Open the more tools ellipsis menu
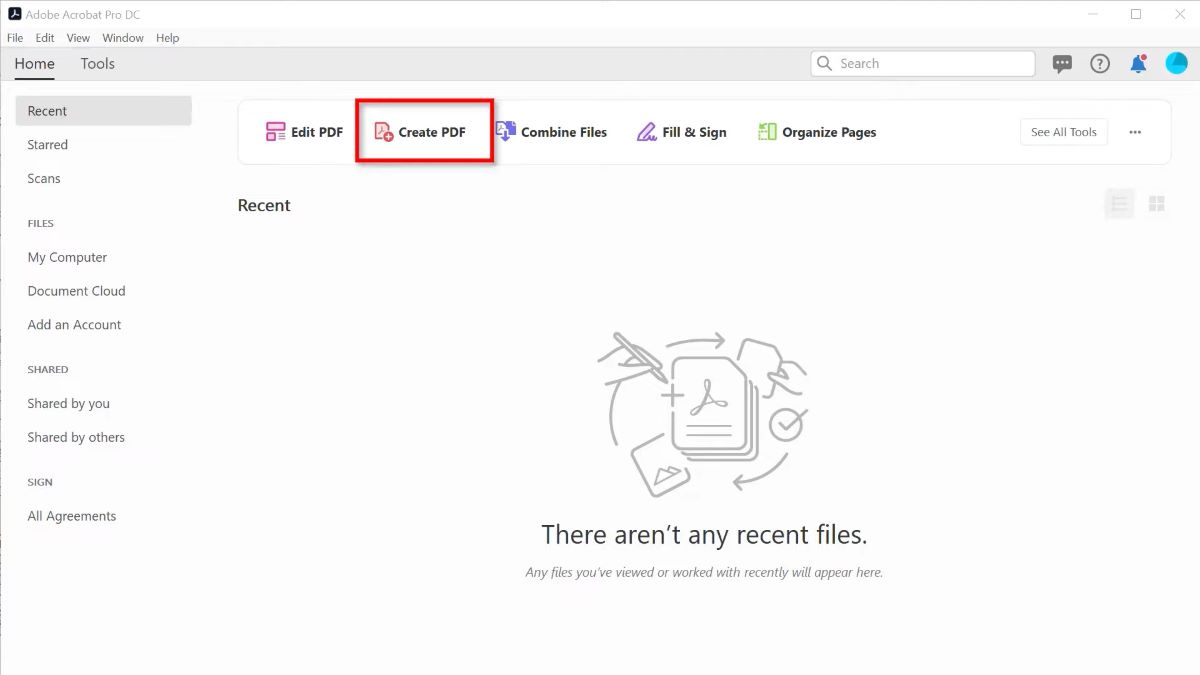This screenshot has height=675, width=1200. (x=1135, y=131)
